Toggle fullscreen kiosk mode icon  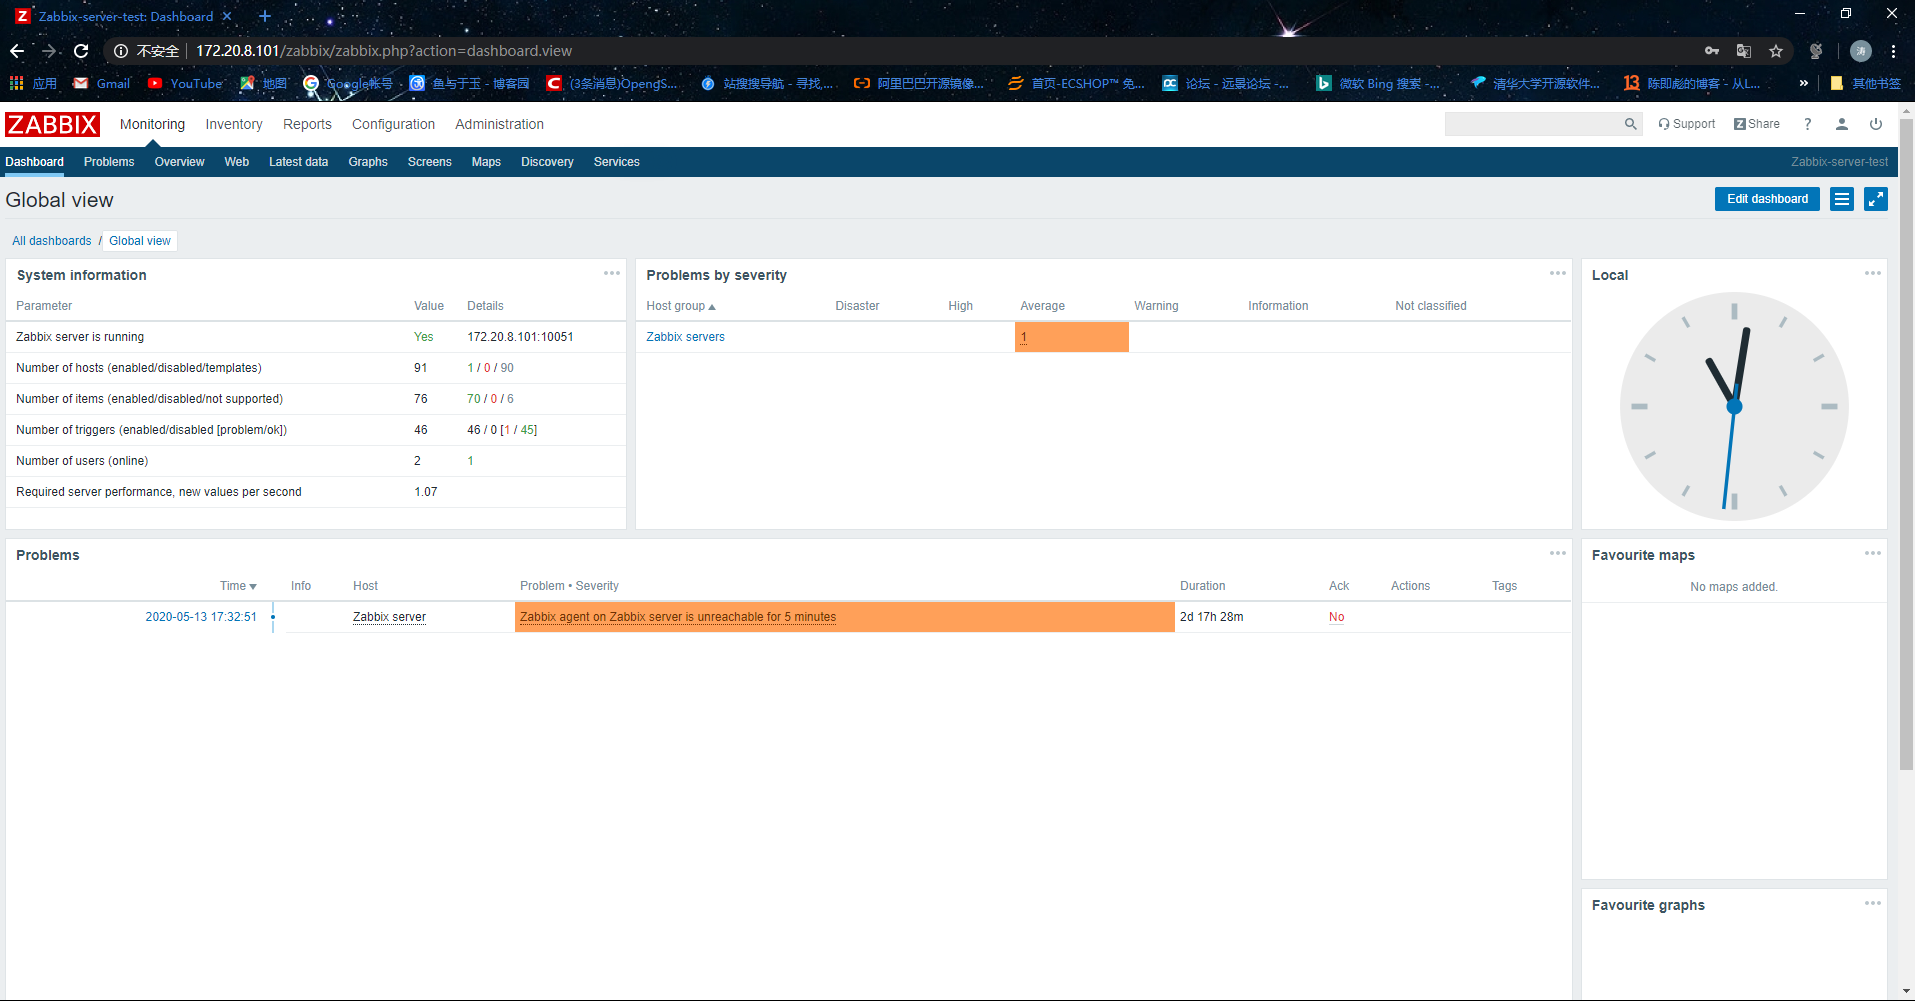[1876, 199]
